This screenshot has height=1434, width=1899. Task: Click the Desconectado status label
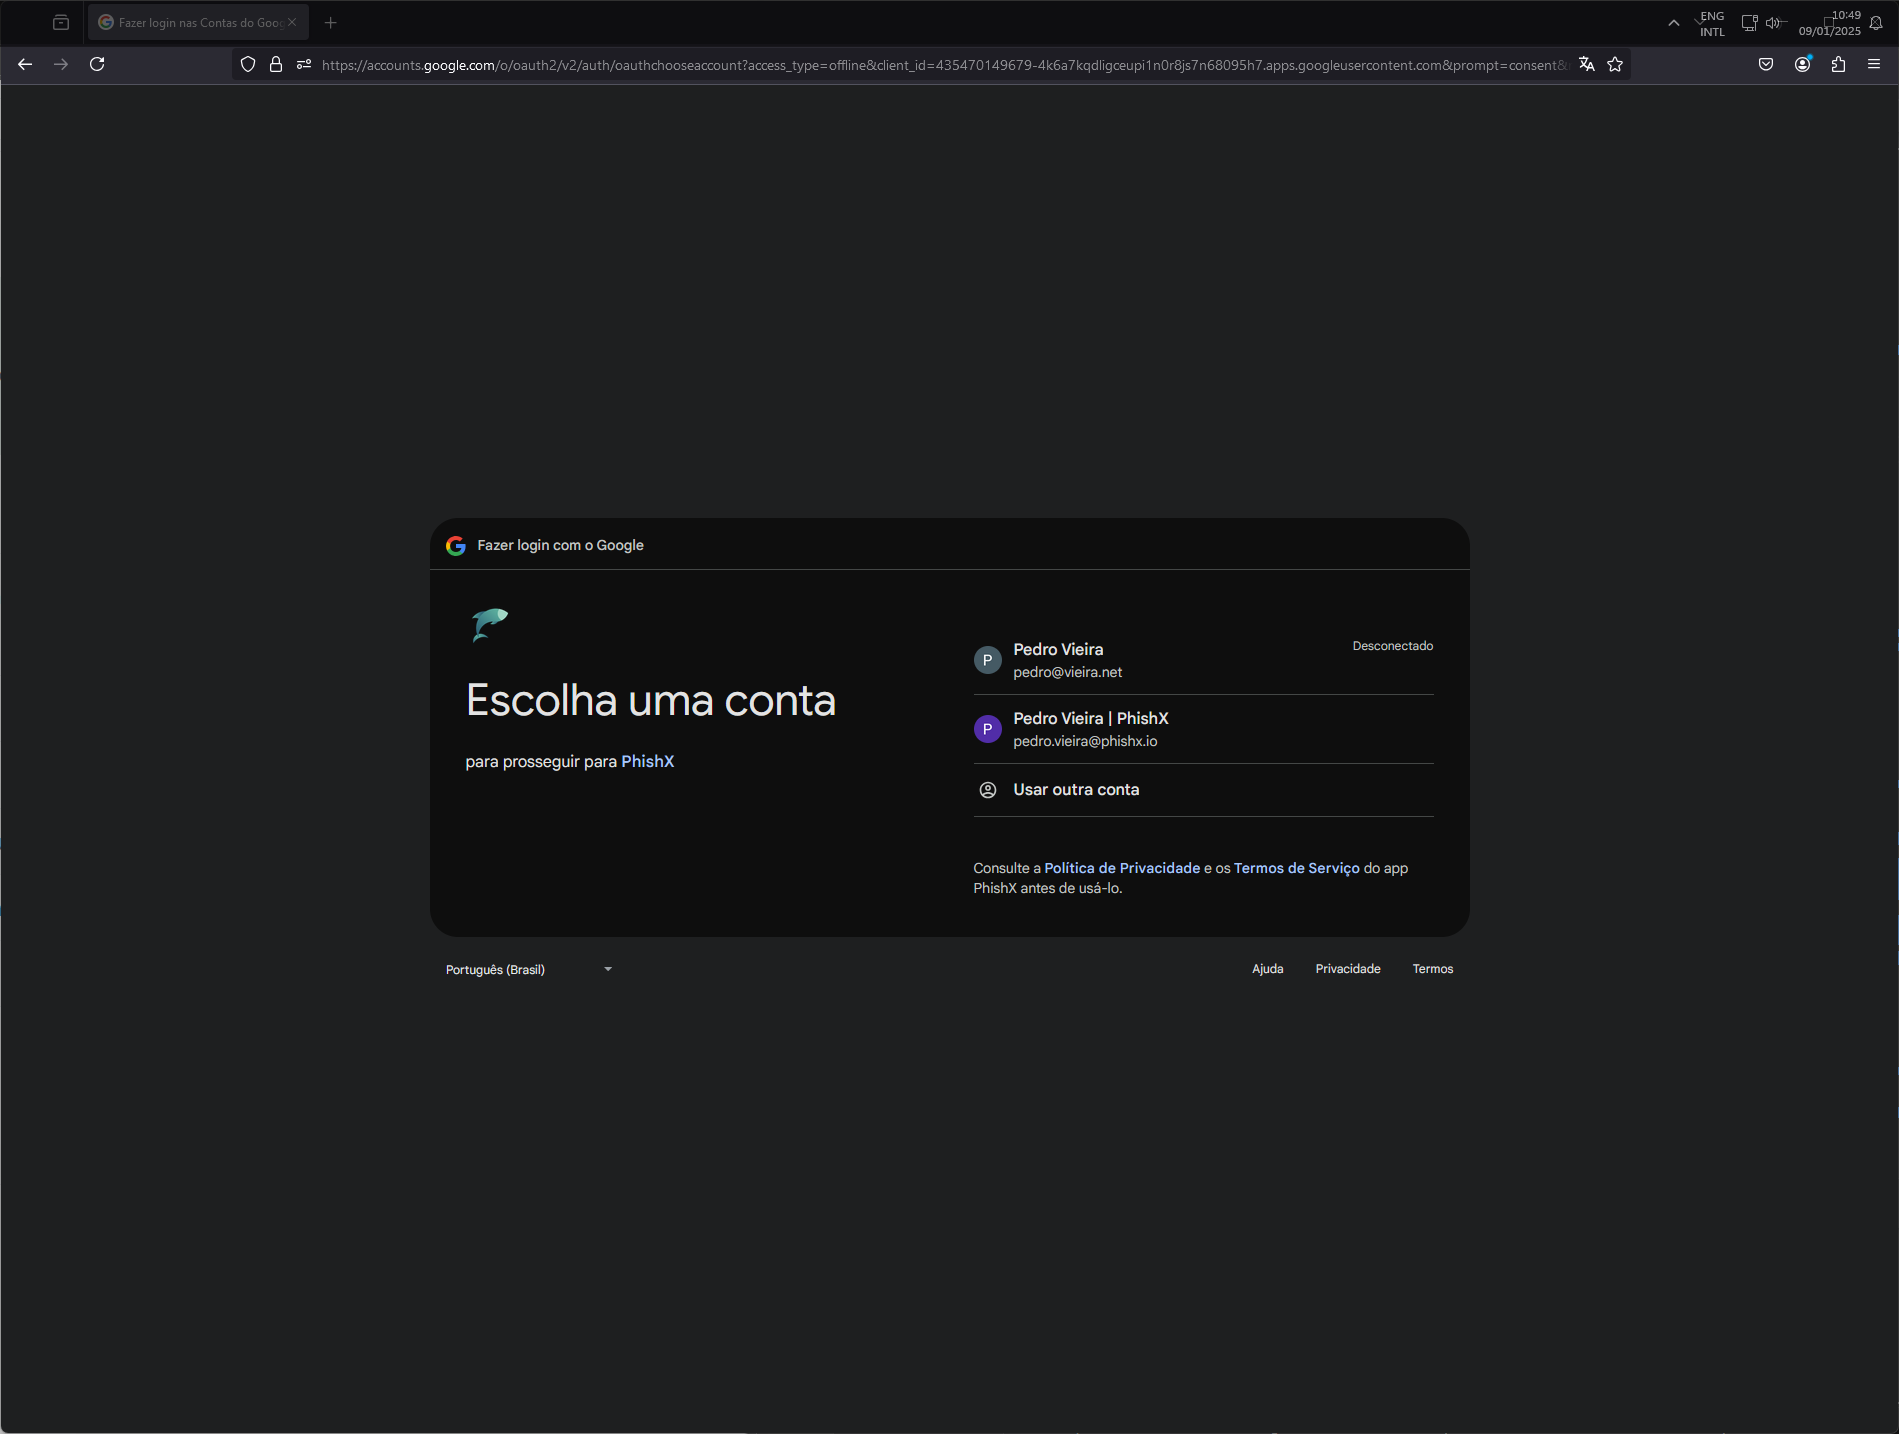(1392, 646)
